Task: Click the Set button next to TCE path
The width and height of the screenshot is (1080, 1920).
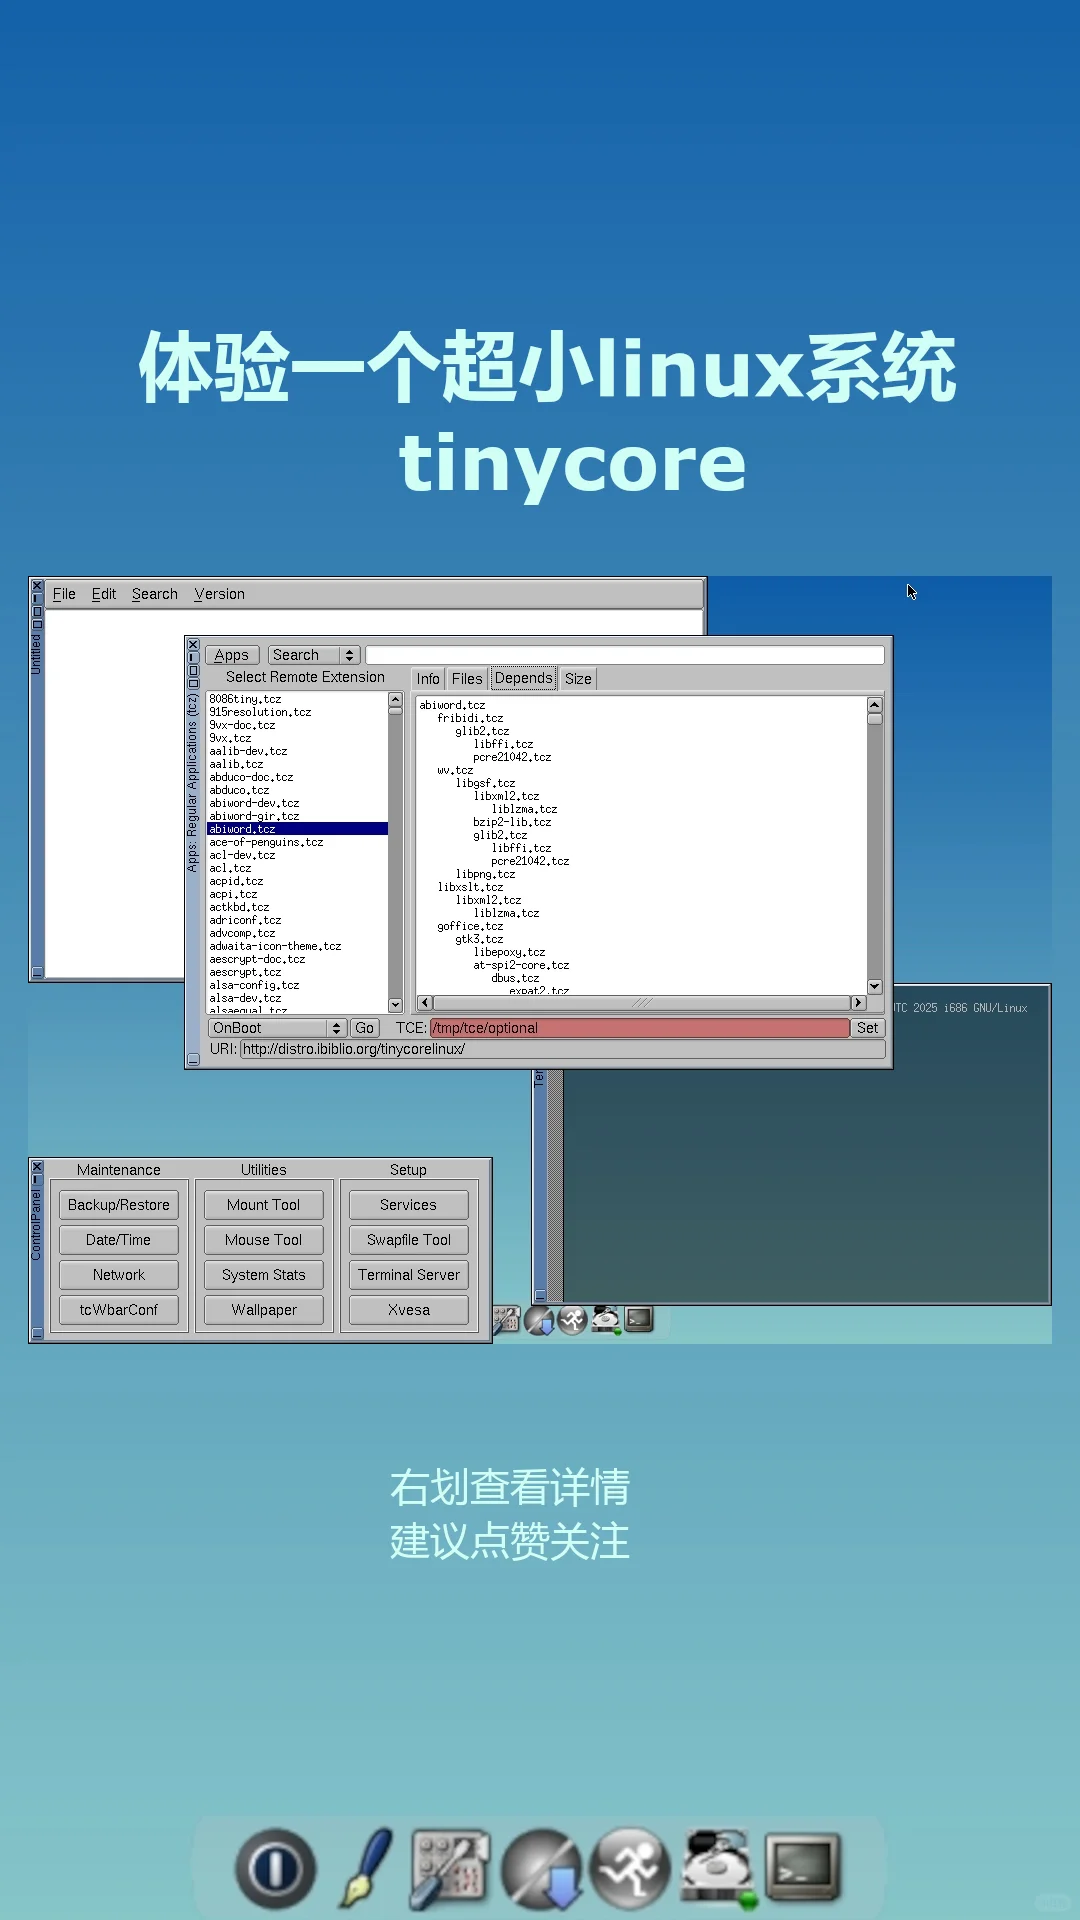Action: (x=868, y=1028)
